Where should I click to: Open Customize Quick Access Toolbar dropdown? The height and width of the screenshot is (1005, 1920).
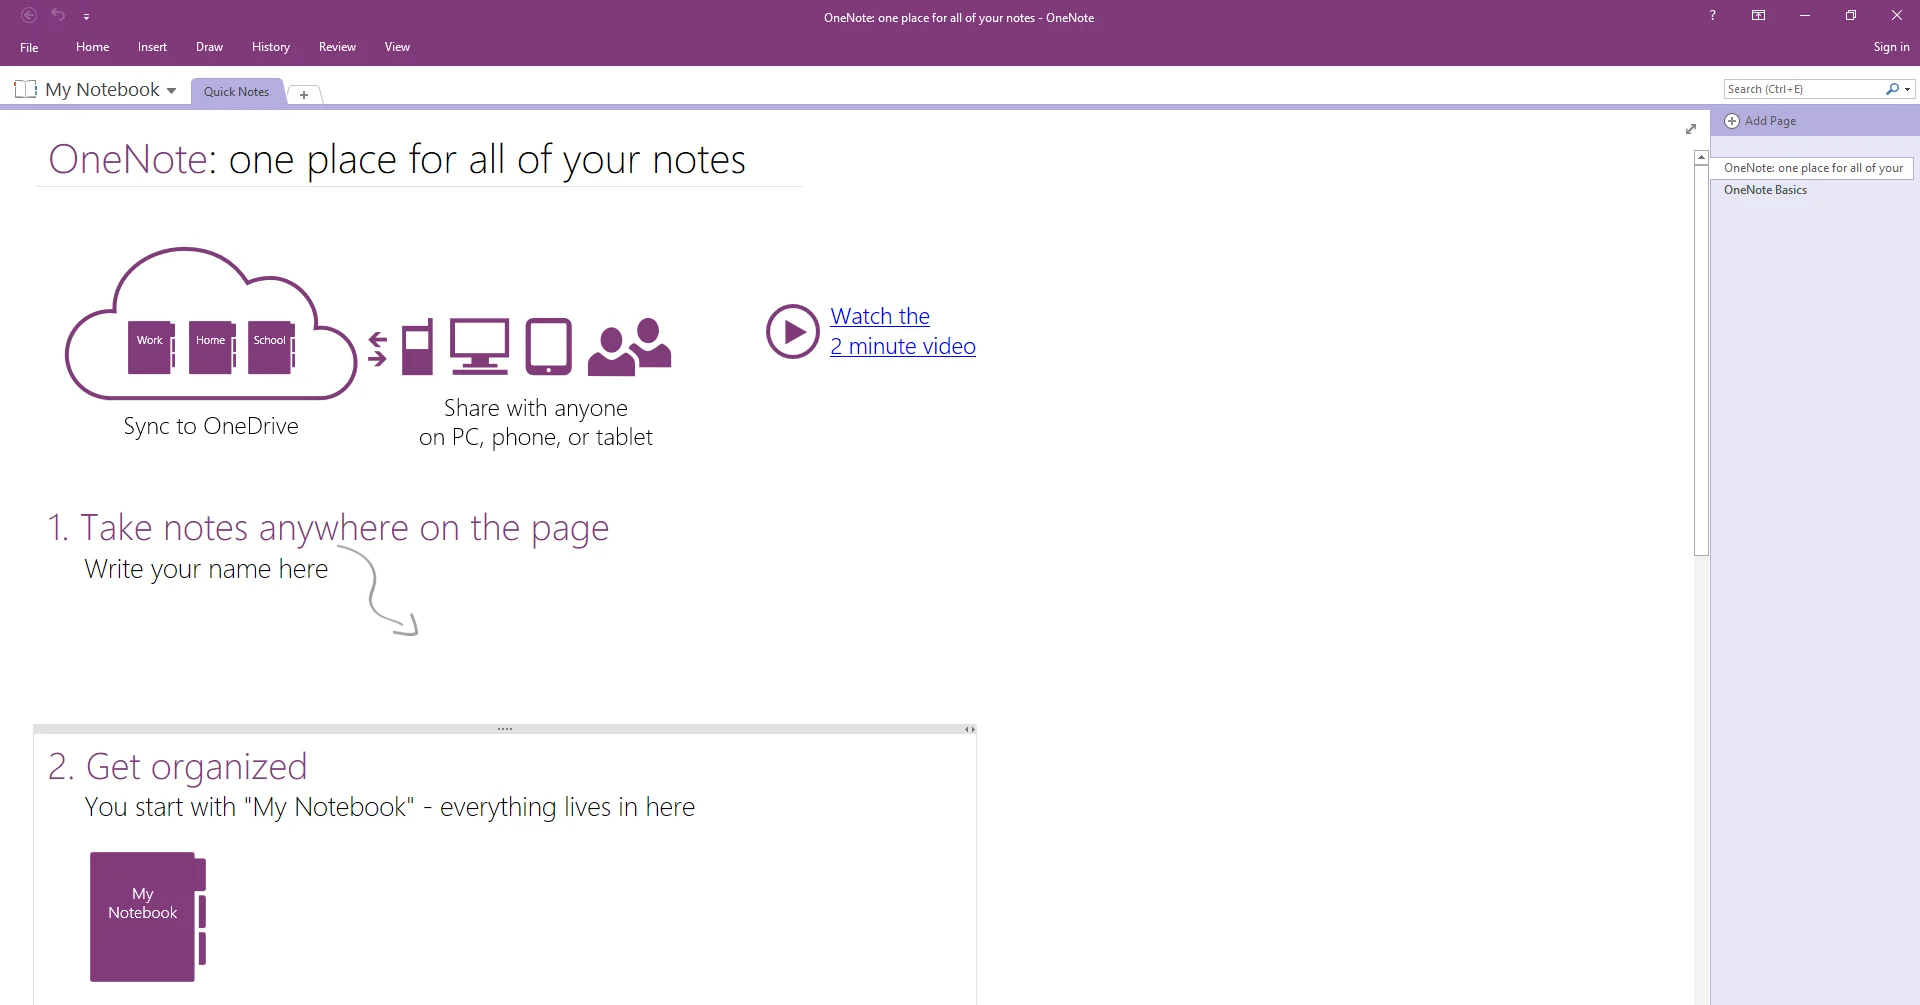[86, 17]
